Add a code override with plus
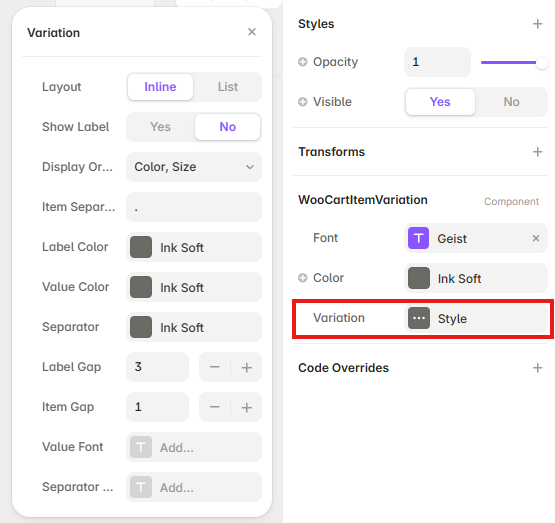This screenshot has height=523, width=555. click(537, 368)
